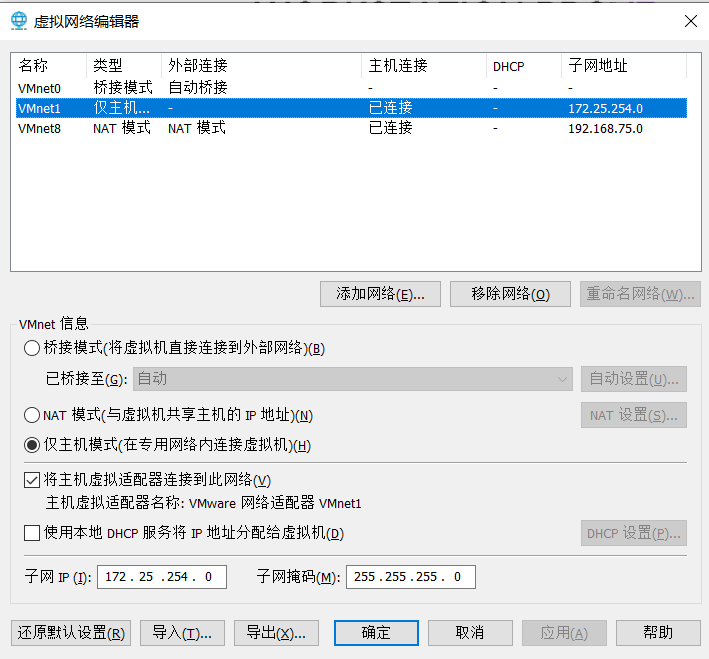Confirm with the 确定 button
This screenshot has height=659, width=709.
(376, 633)
